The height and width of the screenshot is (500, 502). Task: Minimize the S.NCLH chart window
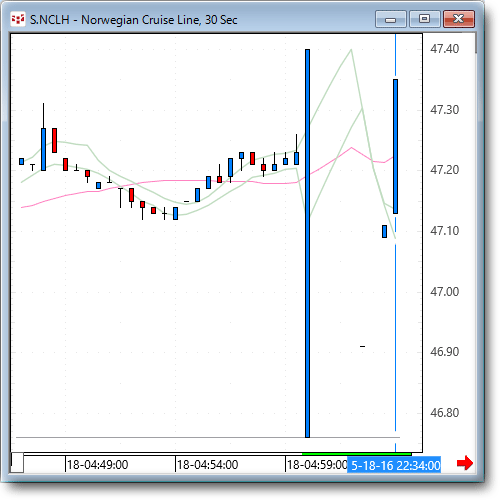coord(391,19)
